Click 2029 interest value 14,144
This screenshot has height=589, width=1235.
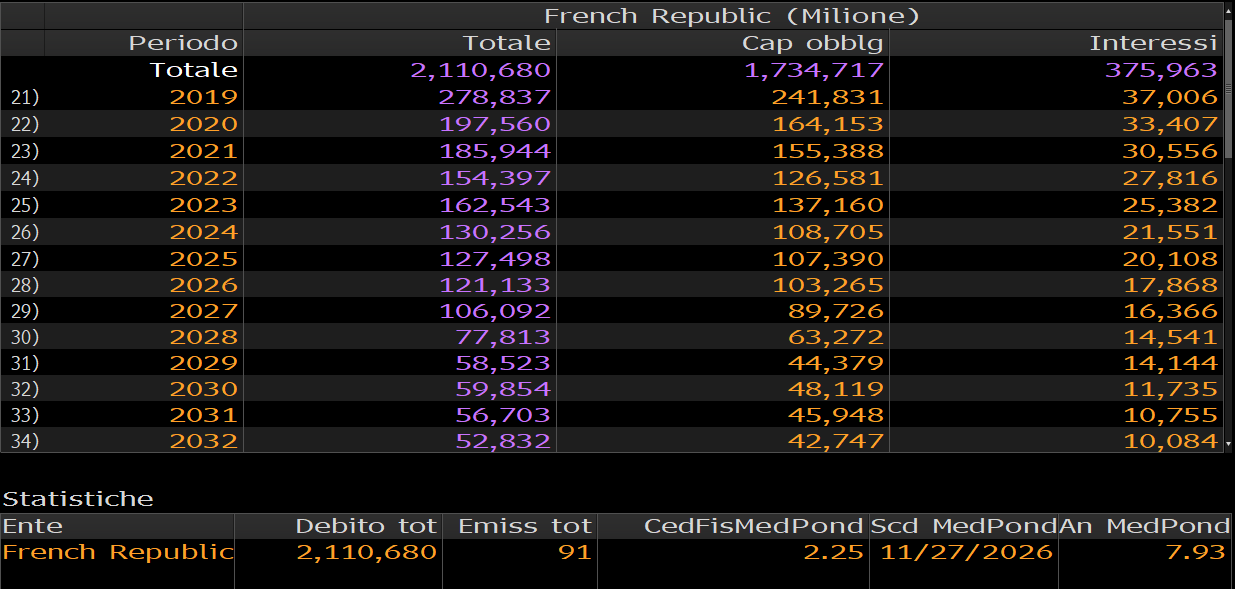point(1168,363)
